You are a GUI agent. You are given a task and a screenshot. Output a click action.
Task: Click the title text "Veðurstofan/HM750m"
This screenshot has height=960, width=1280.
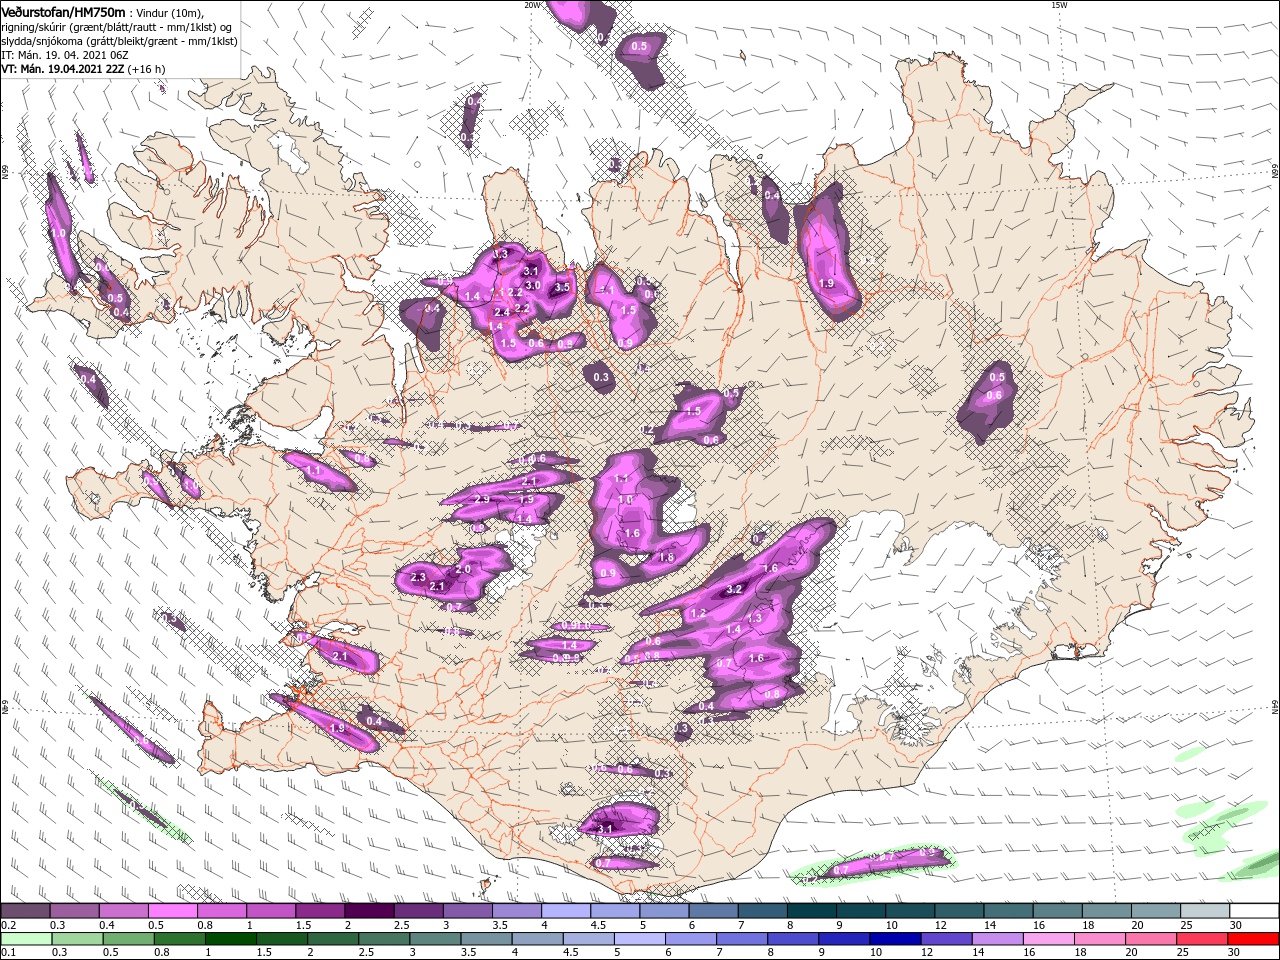pyautogui.click(x=63, y=11)
